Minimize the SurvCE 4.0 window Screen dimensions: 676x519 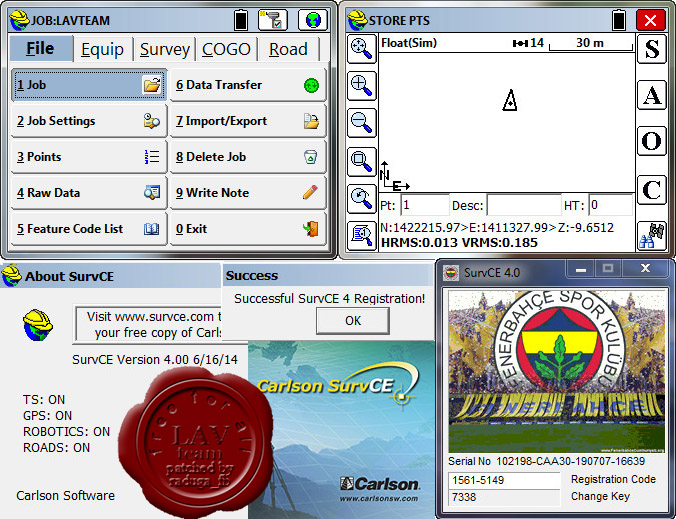tap(581, 269)
